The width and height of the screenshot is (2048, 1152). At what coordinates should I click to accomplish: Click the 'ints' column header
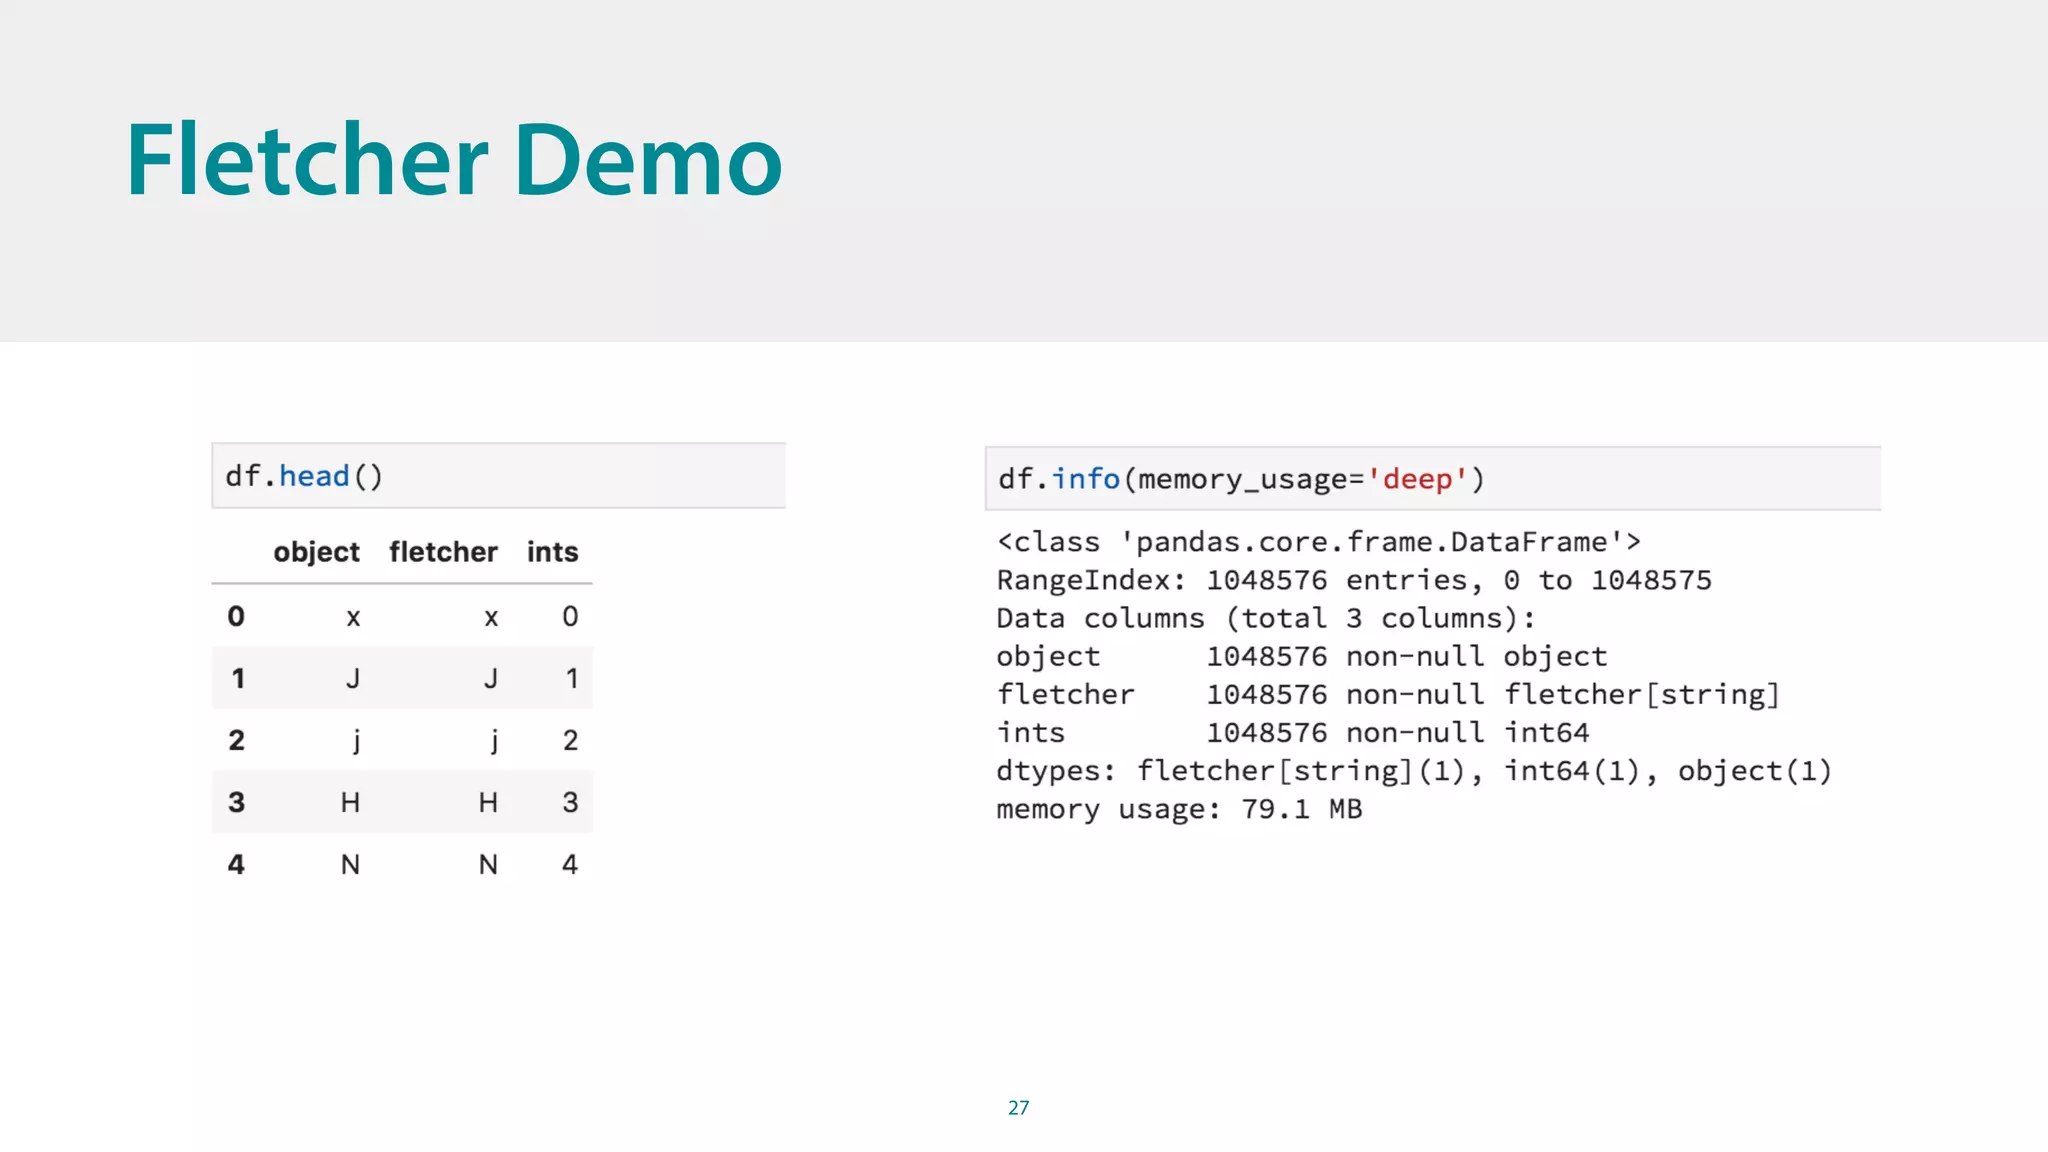coord(552,552)
